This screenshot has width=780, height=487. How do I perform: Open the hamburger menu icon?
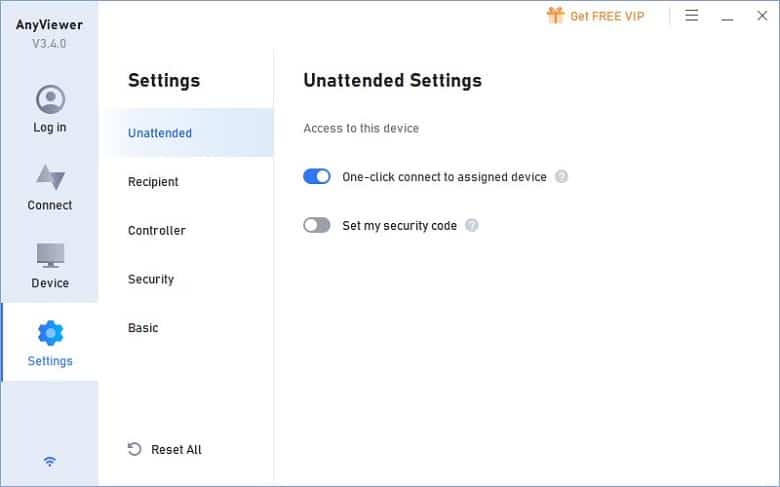pos(691,15)
